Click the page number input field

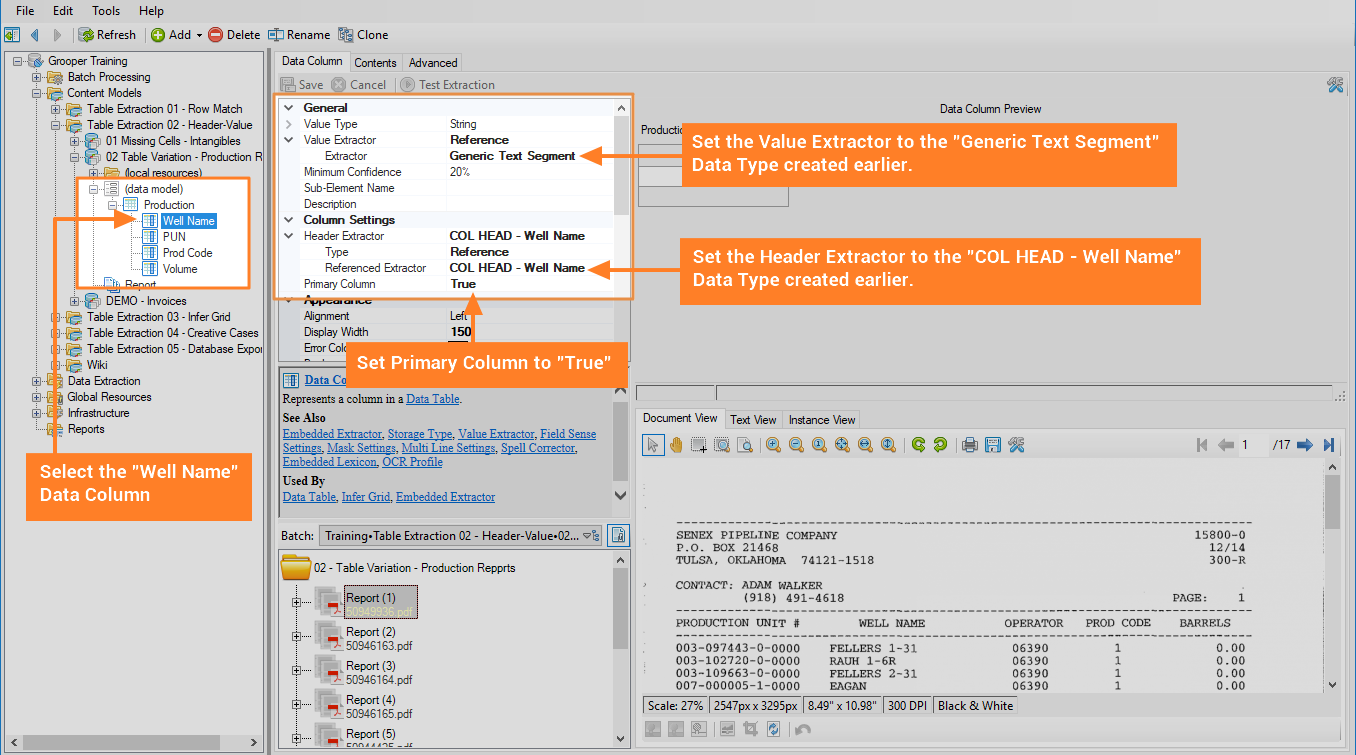1252,445
